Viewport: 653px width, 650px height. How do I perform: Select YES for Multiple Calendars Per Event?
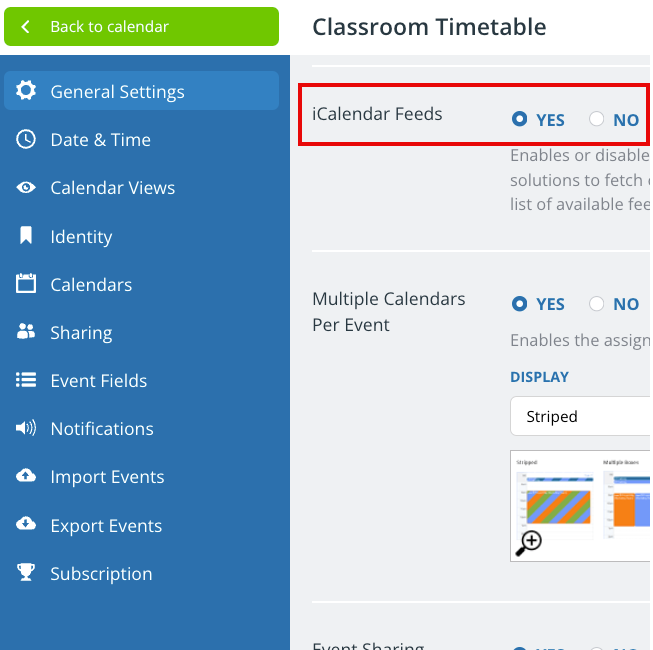tap(519, 304)
